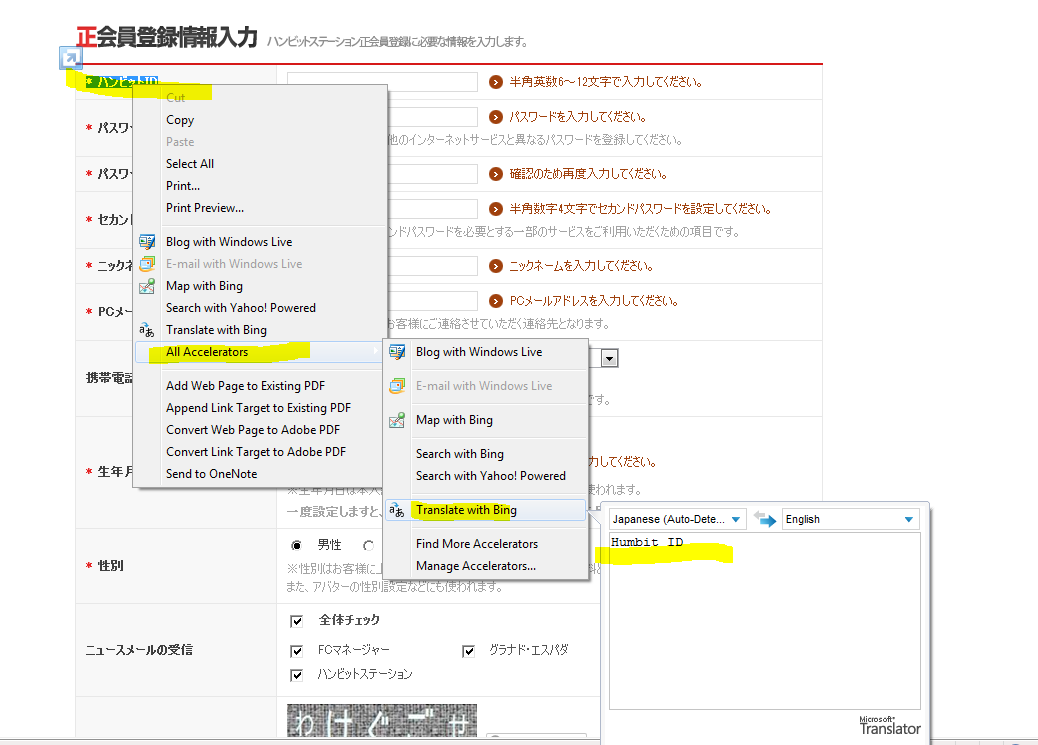Click Translate with Bing icon in main menu
This screenshot has height=745, width=1038.
click(x=147, y=330)
